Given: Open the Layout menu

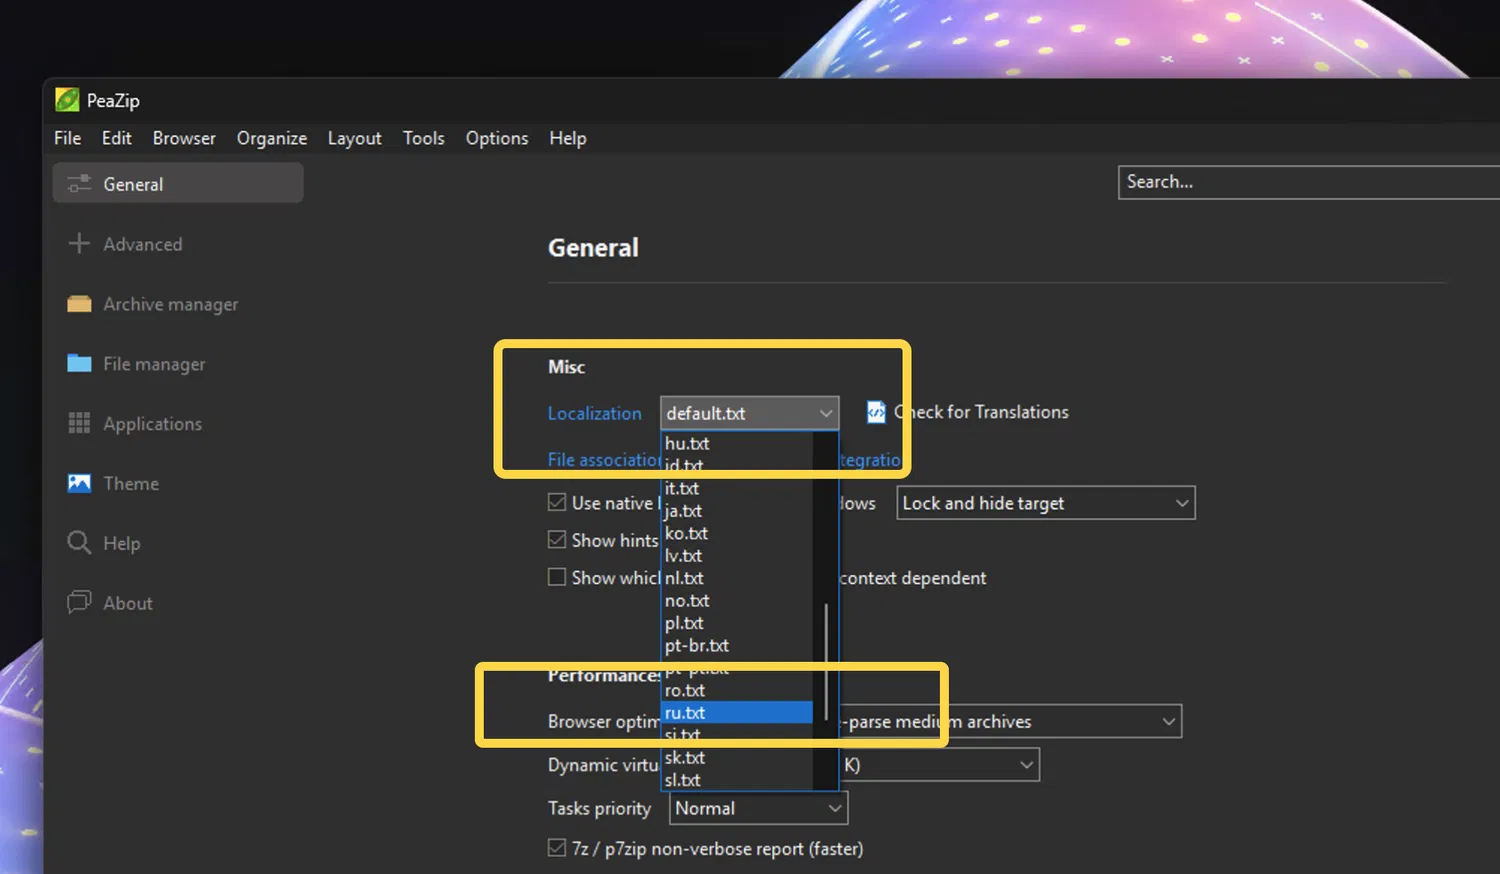Looking at the screenshot, I should click(x=355, y=138).
